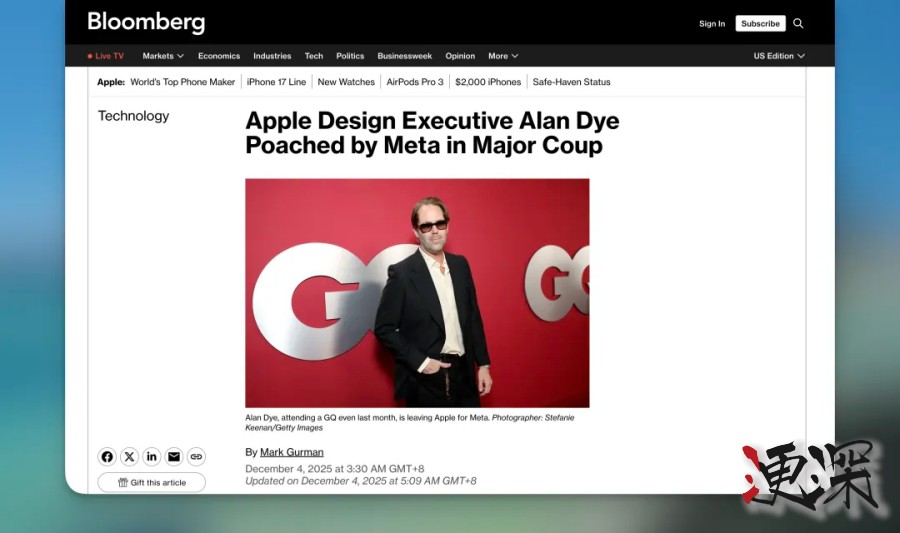
Task: Share article via email icon
Action: pyautogui.click(x=174, y=457)
